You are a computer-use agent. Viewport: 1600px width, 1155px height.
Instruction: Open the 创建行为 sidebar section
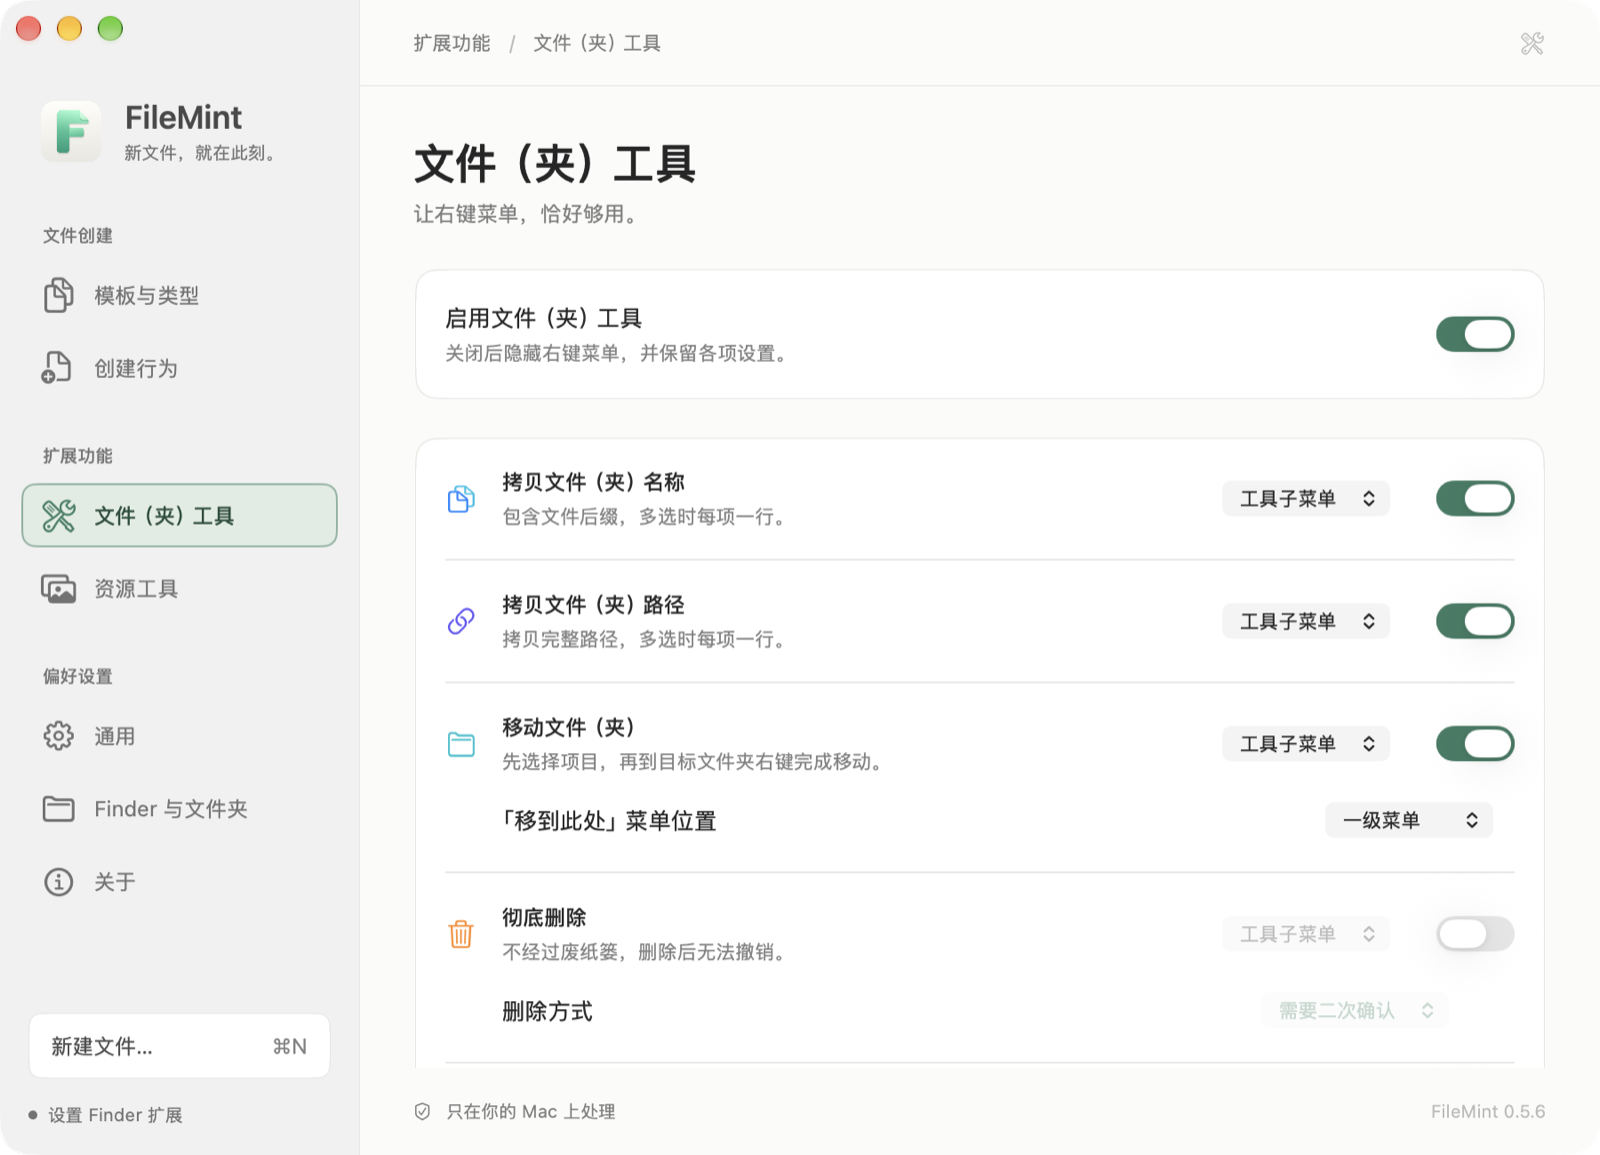click(x=179, y=368)
